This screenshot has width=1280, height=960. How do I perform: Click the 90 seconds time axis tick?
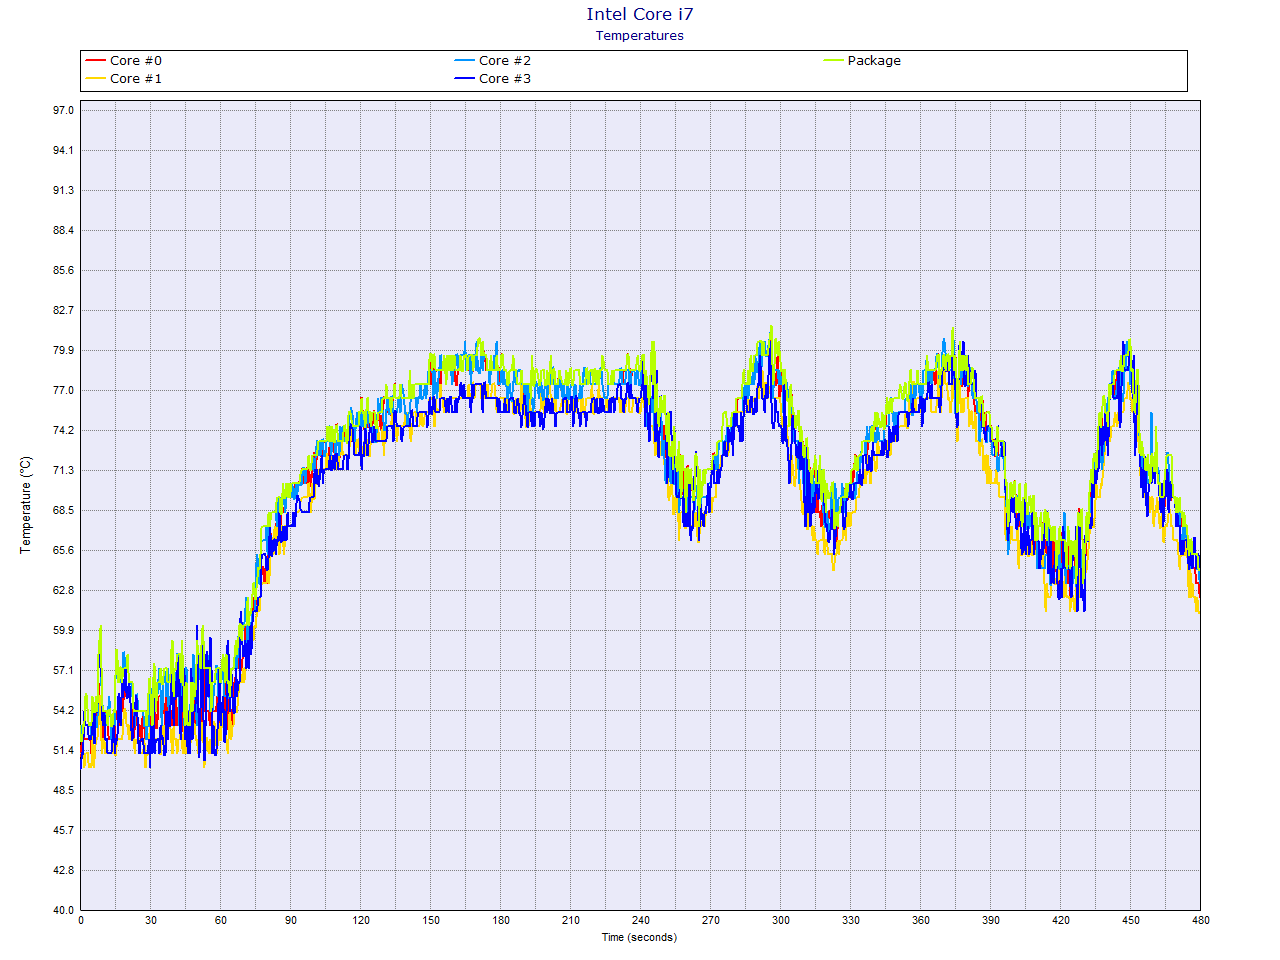coord(291,920)
